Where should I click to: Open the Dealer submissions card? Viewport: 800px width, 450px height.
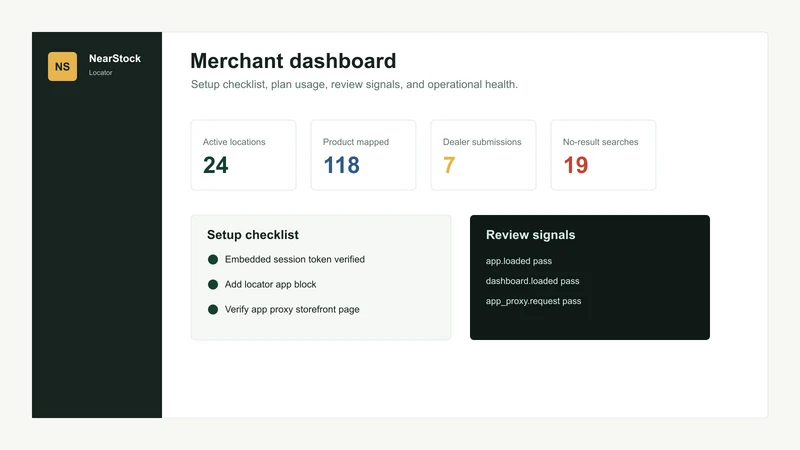pyautogui.click(x=483, y=155)
